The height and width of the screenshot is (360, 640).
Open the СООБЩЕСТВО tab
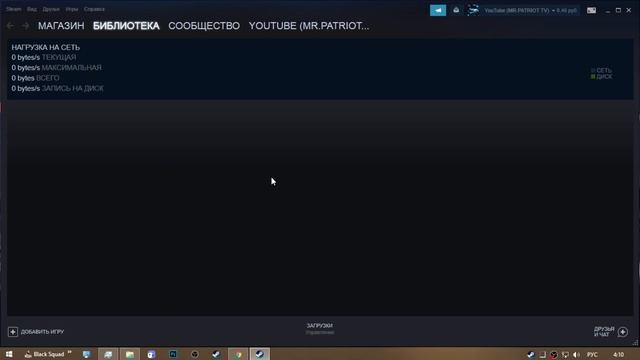pos(204,26)
